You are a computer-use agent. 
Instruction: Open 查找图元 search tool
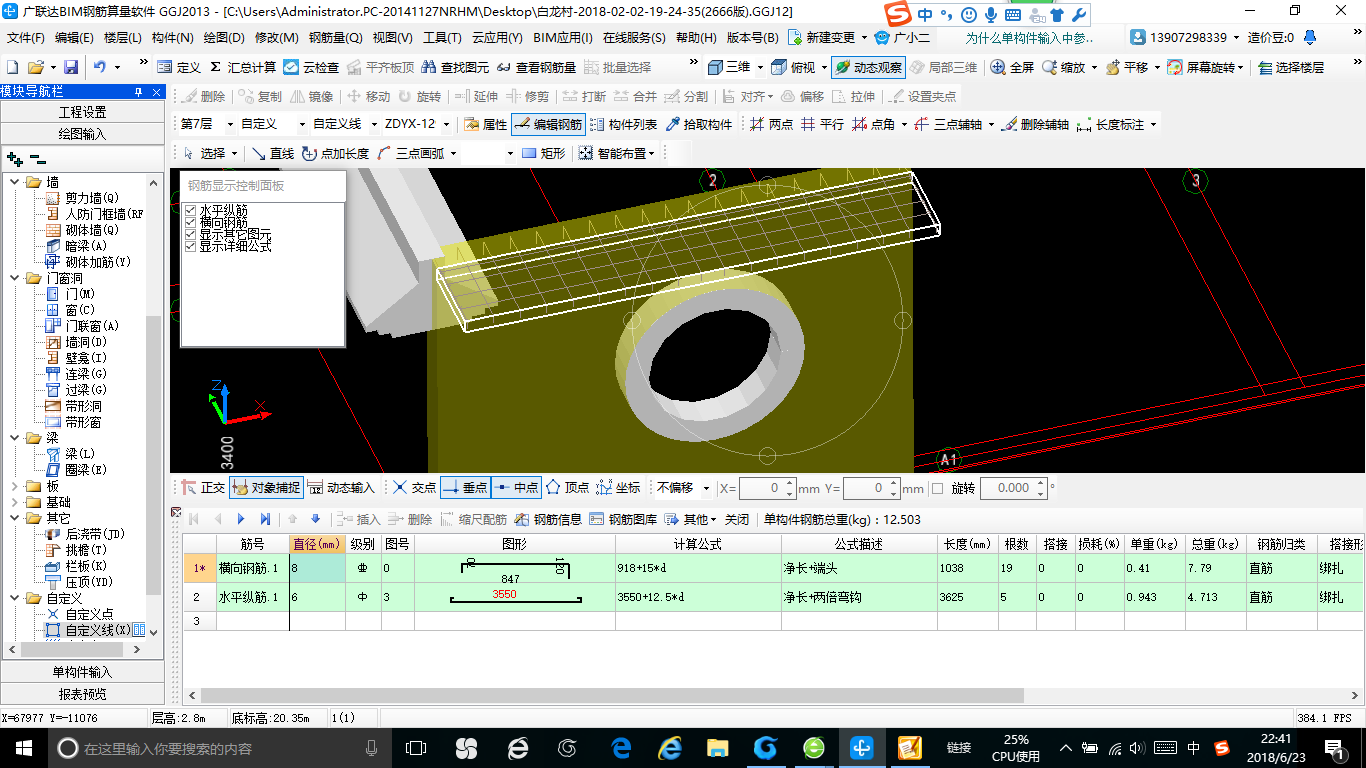[x=456, y=67]
